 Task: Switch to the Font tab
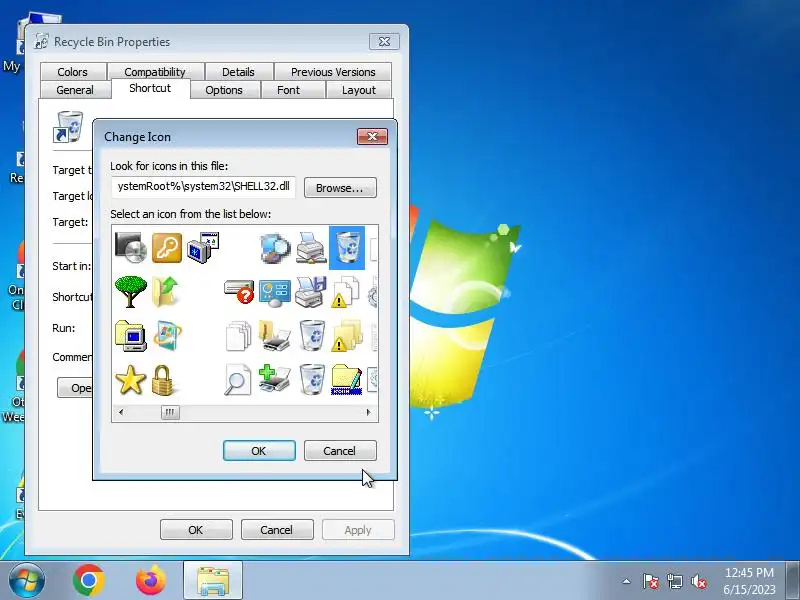pos(288,90)
